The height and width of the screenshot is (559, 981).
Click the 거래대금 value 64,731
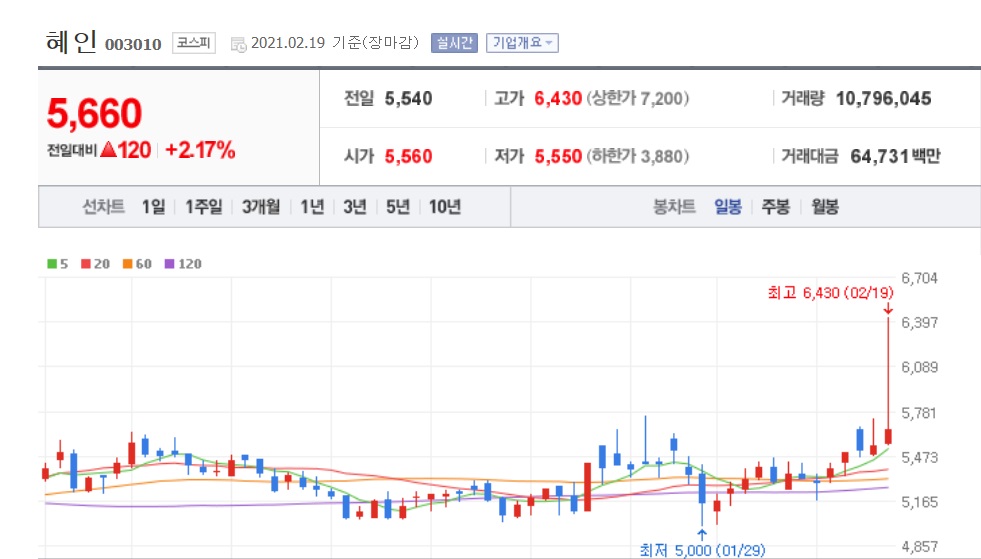(x=879, y=156)
